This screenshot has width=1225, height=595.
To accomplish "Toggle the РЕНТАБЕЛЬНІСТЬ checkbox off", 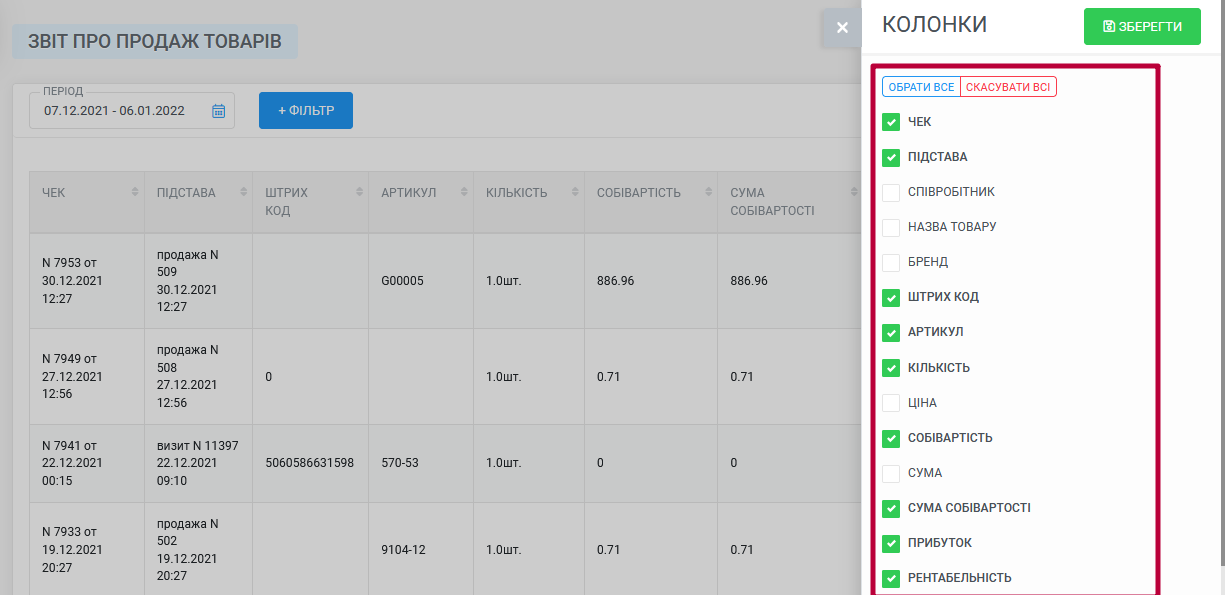I will [891, 578].
